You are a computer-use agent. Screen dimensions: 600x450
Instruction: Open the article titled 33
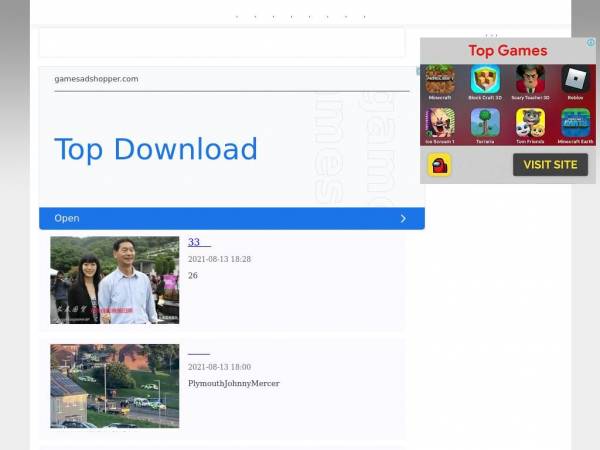click(199, 242)
